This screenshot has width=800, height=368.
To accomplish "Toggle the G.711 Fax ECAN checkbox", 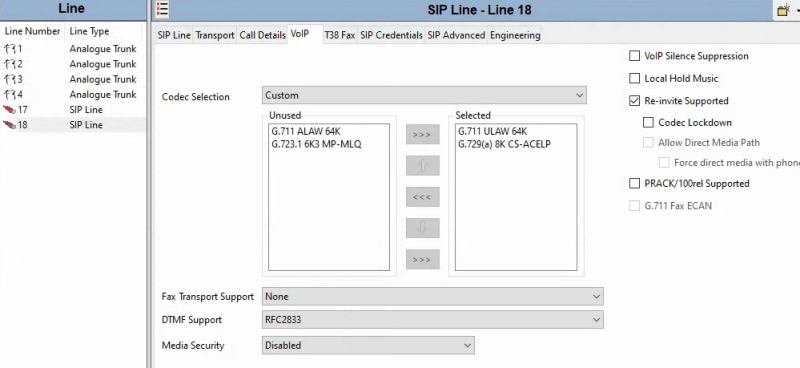I will click(634, 206).
